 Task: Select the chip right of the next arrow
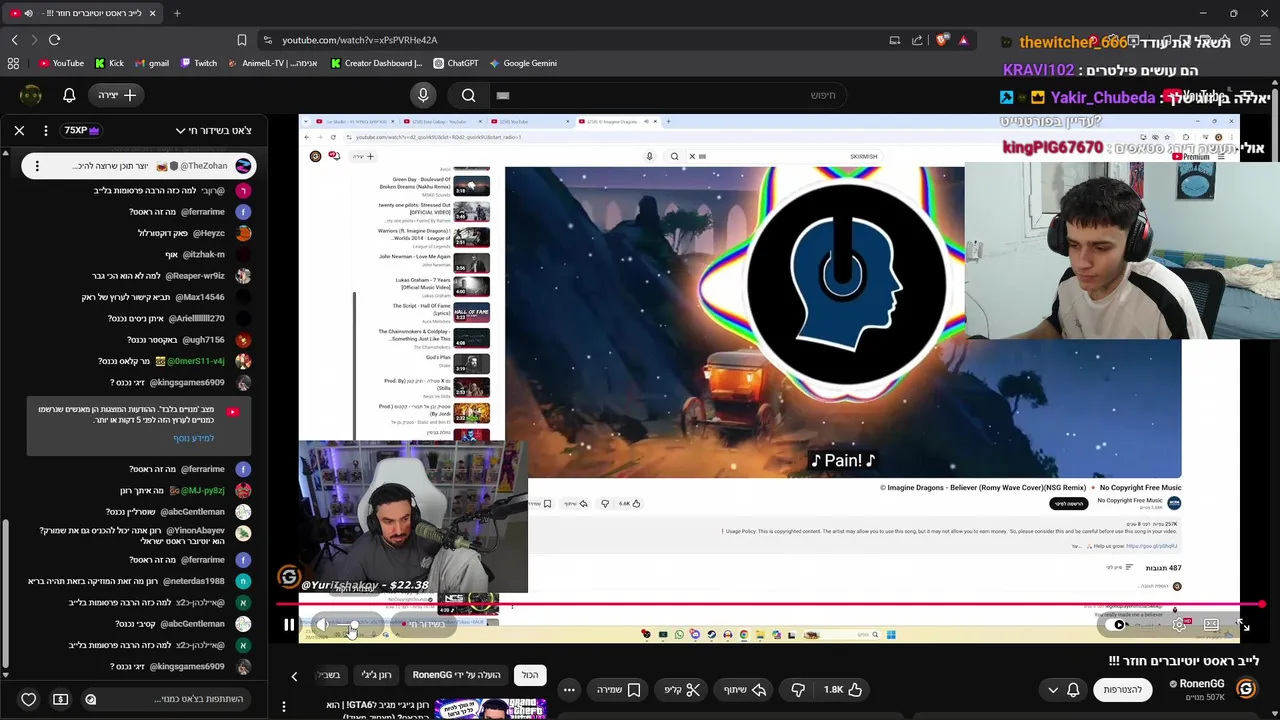pyautogui.click(x=330, y=675)
